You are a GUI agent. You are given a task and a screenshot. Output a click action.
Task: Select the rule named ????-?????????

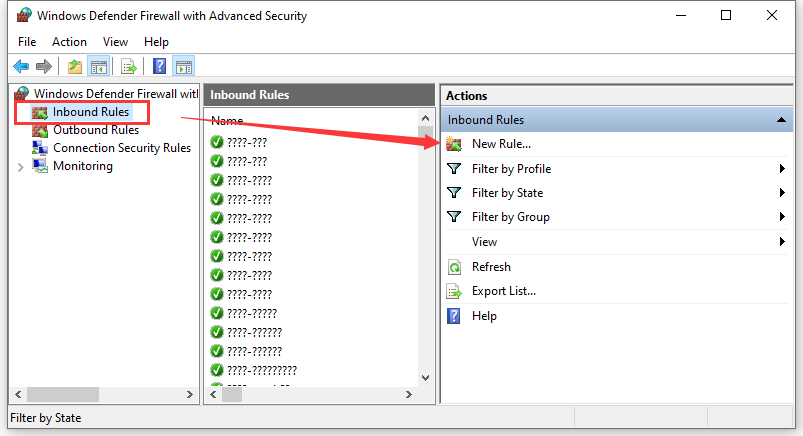(x=262, y=370)
